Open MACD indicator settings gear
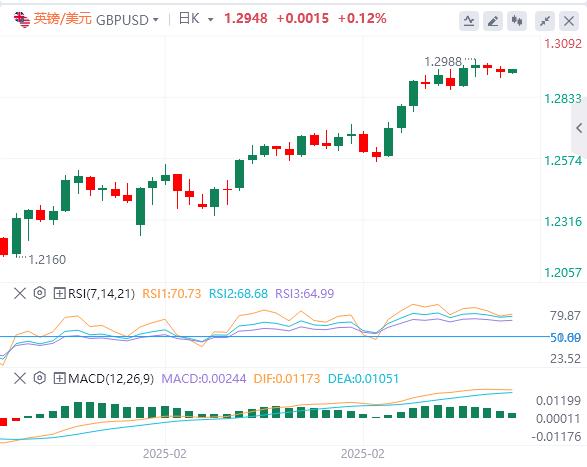The image size is (587, 467). 39,378
